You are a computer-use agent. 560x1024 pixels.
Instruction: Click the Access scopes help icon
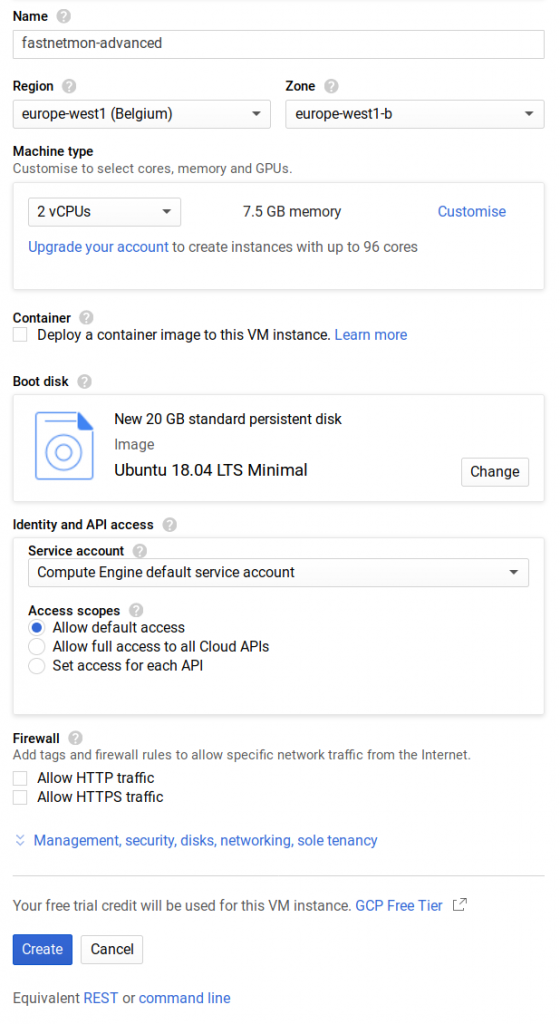(x=136, y=611)
